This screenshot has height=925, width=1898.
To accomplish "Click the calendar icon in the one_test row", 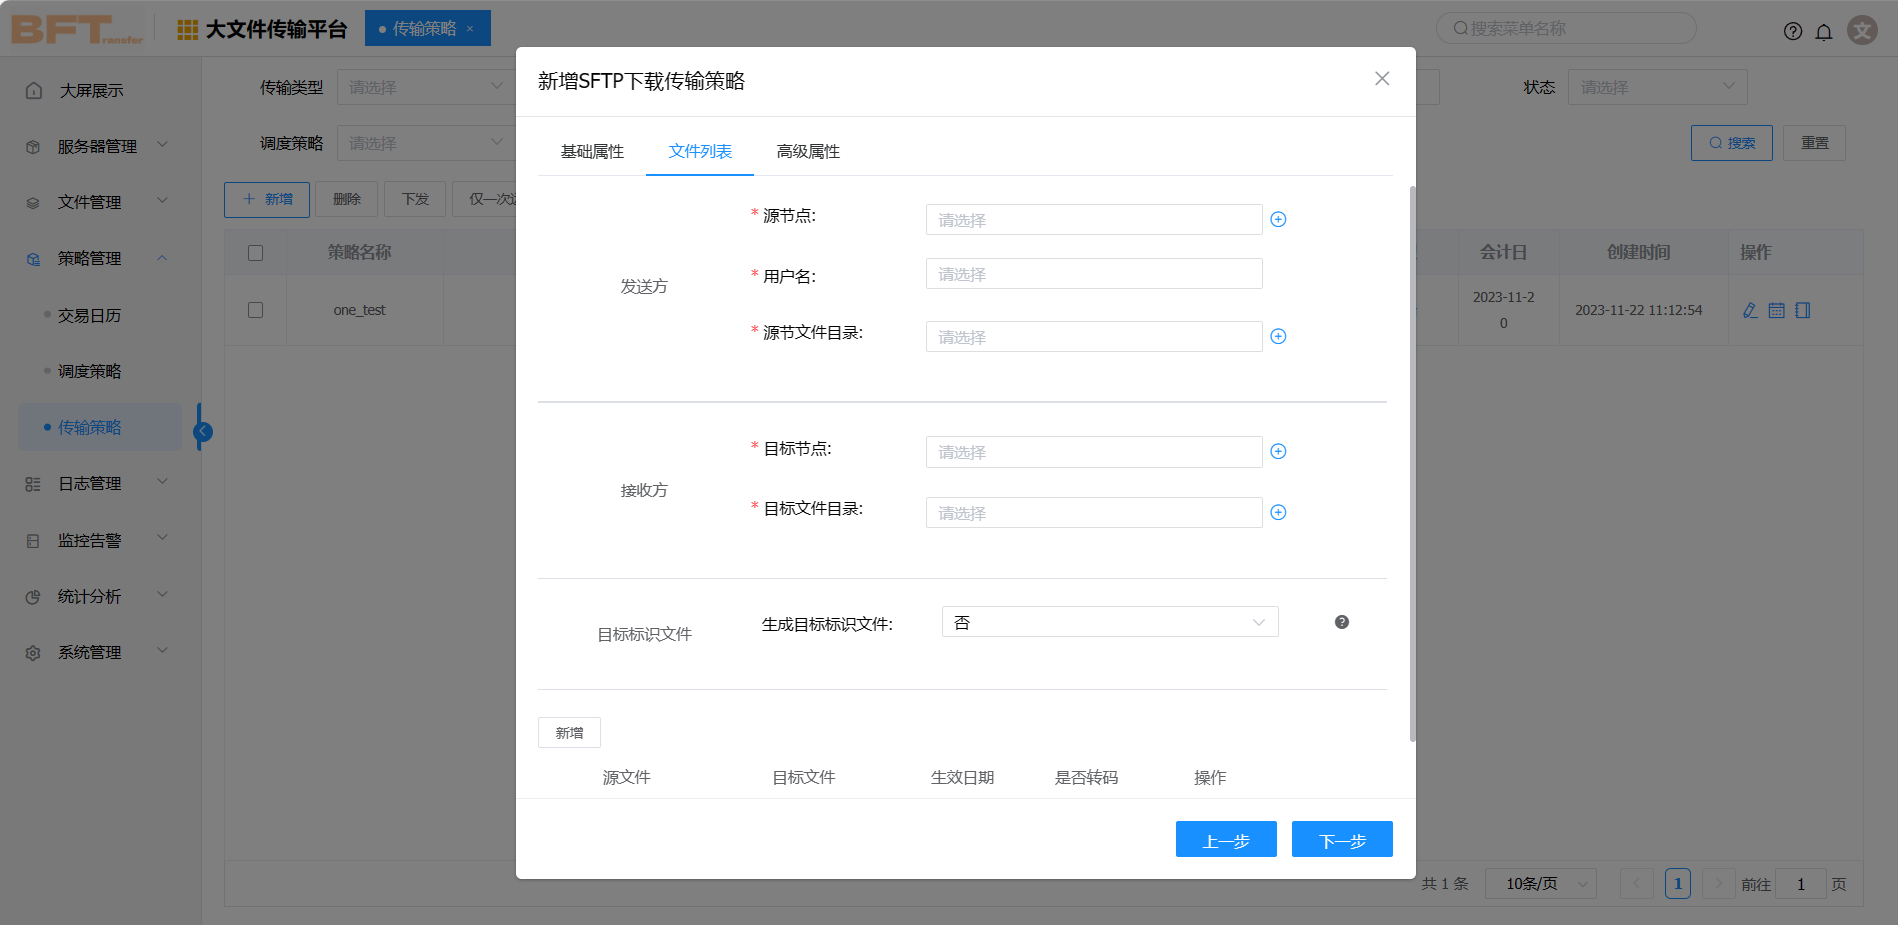I will click(1776, 310).
